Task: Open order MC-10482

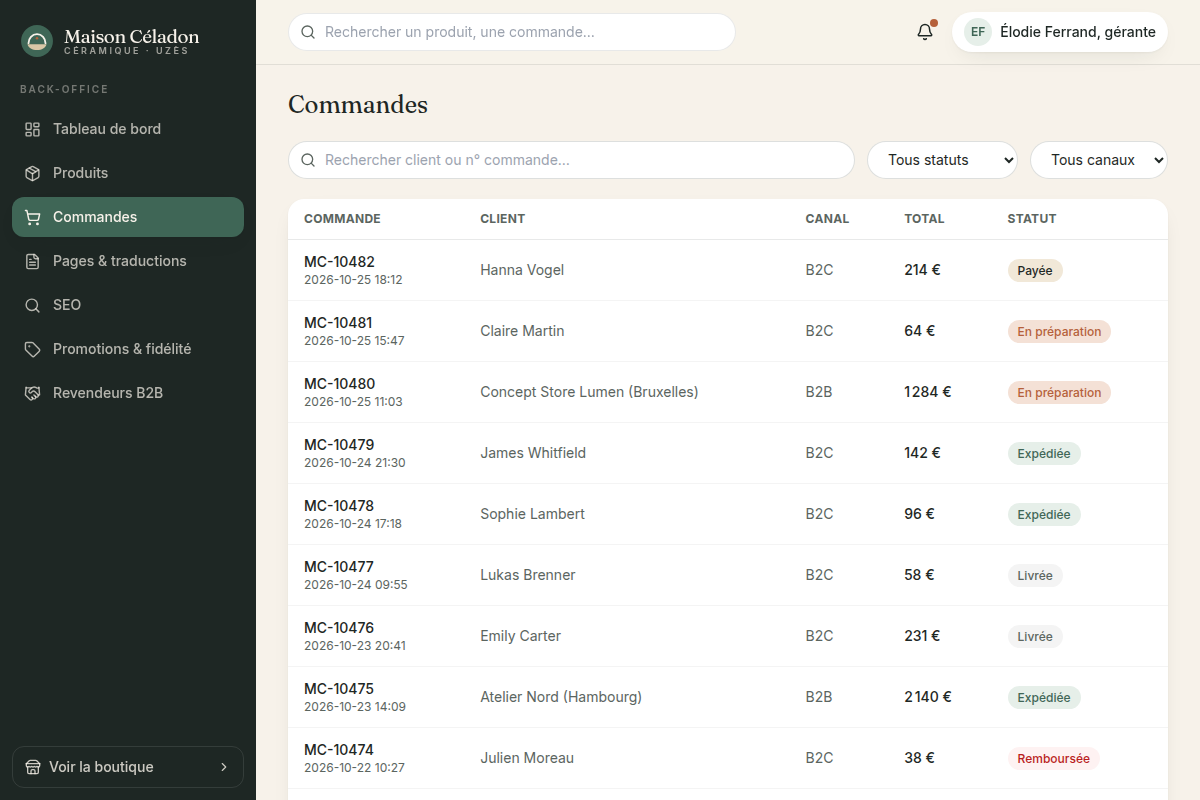Action: coord(339,262)
